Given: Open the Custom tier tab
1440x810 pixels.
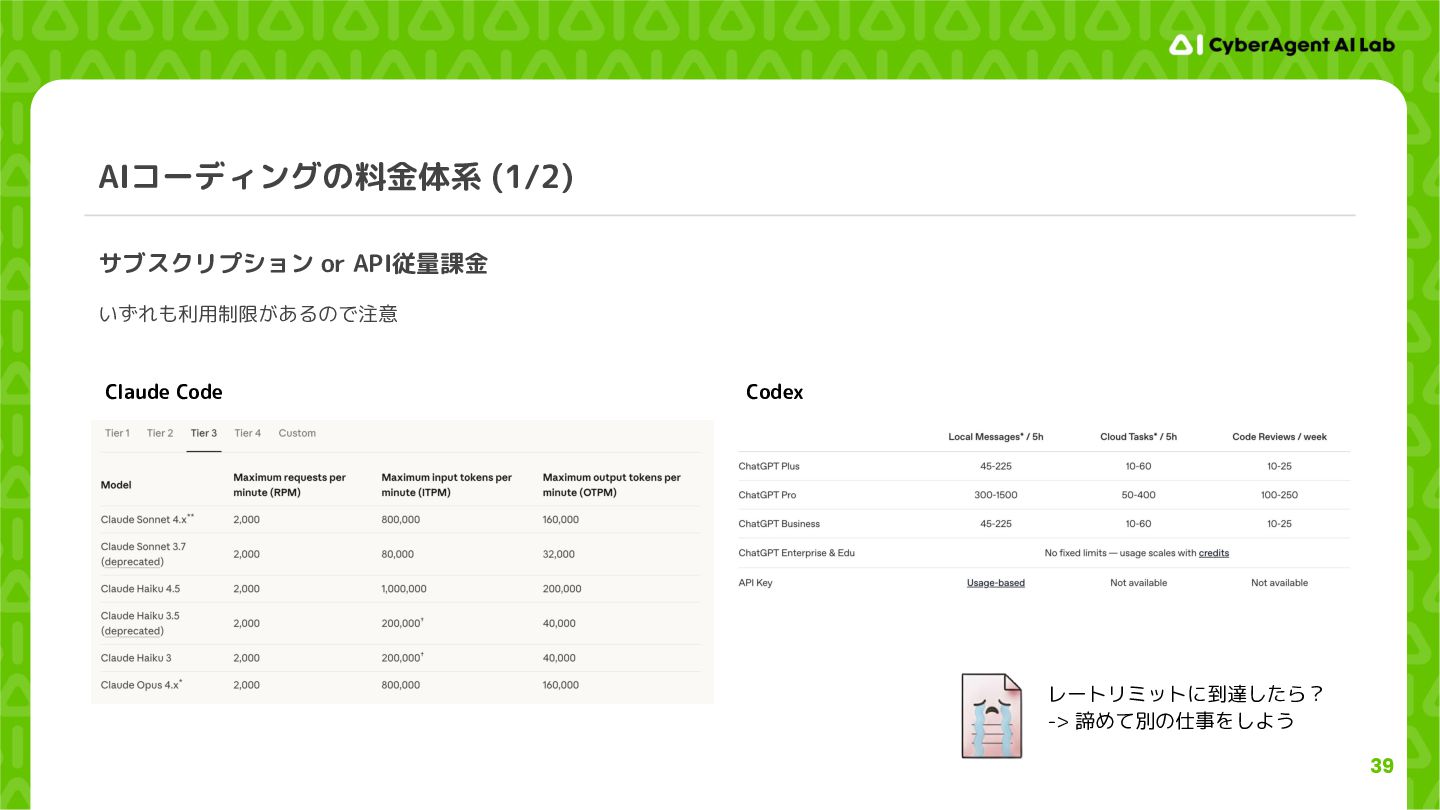Looking at the screenshot, I should (297, 433).
